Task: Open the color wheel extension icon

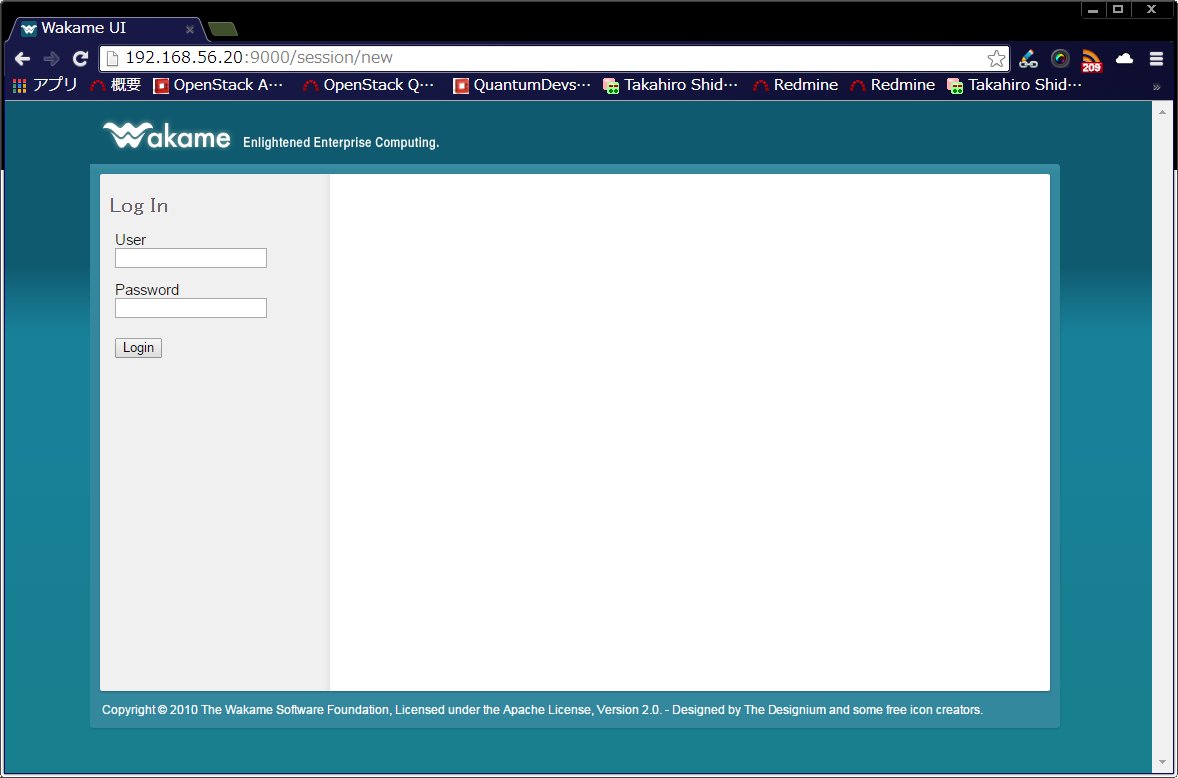Action: click(x=1060, y=59)
